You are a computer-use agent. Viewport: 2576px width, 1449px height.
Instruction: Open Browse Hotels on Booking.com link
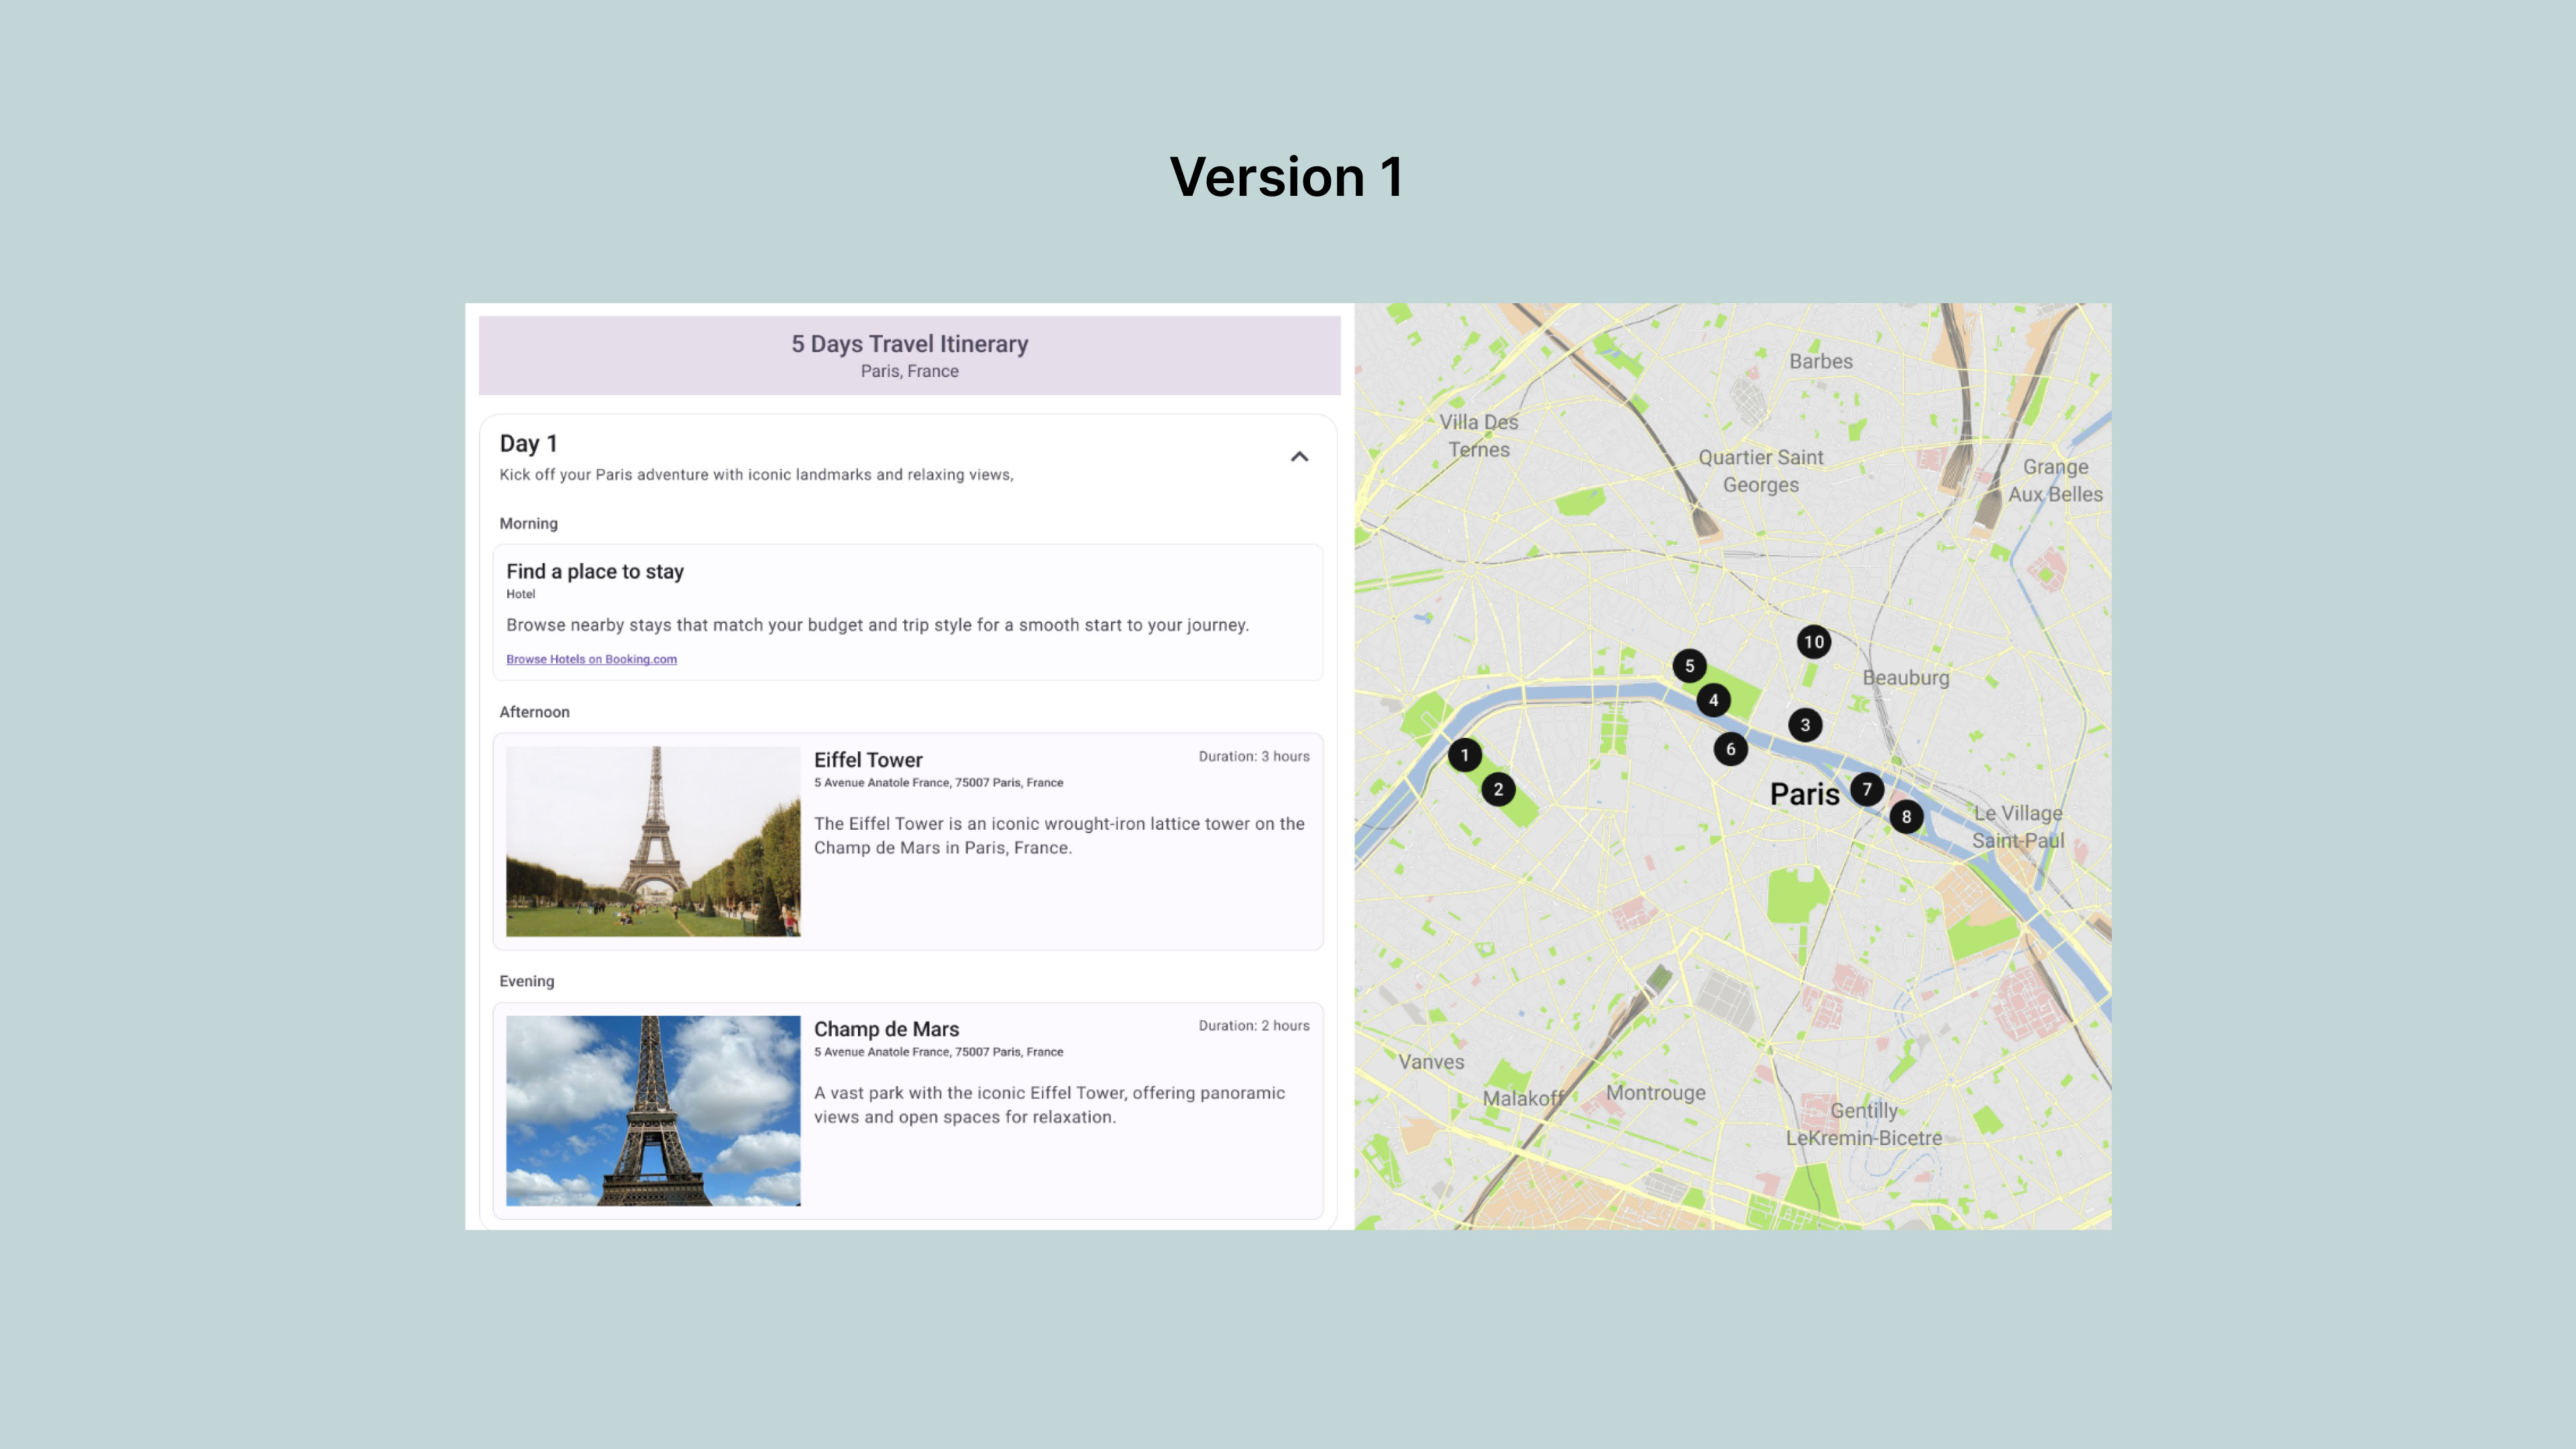[591, 659]
